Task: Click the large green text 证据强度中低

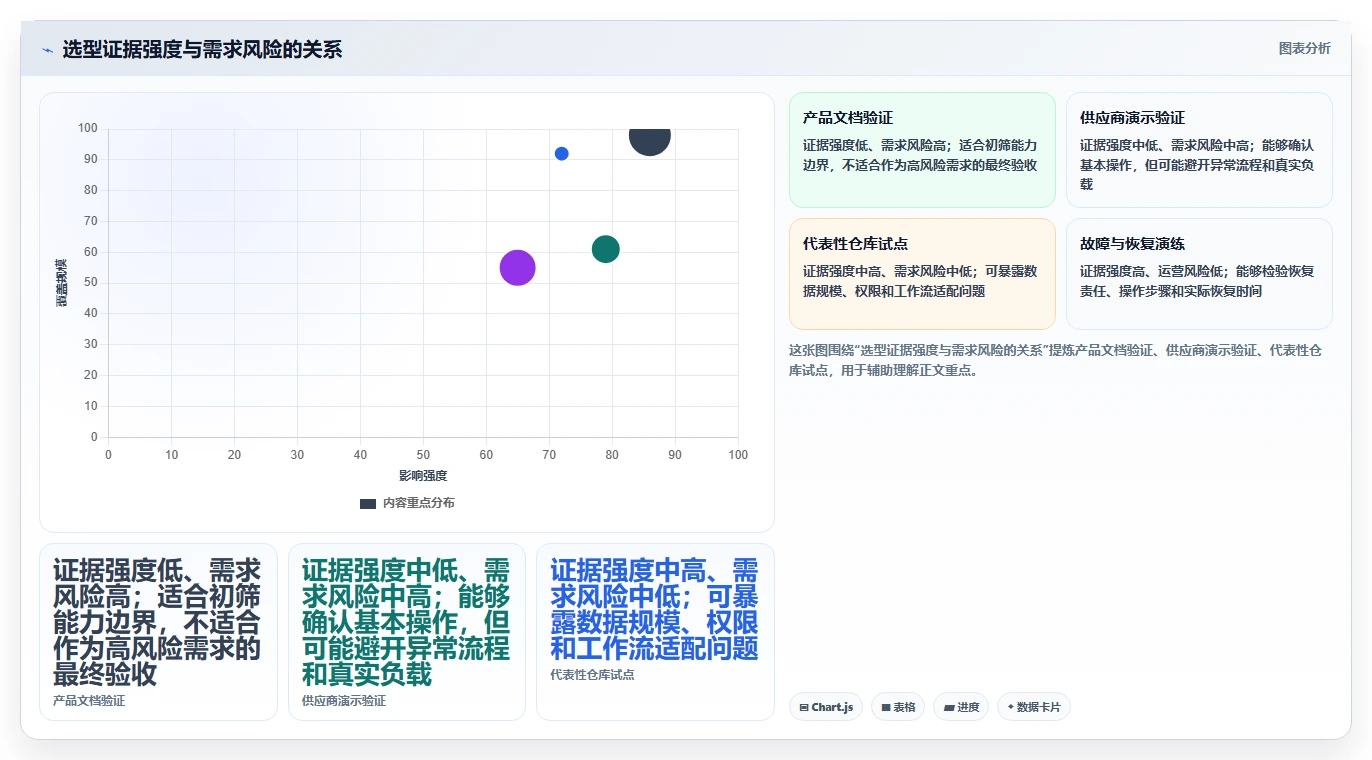Action: point(406,622)
